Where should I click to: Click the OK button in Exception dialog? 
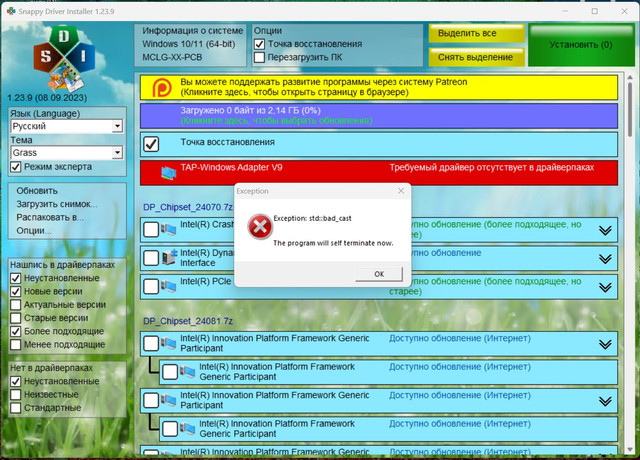(x=379, y=274)
